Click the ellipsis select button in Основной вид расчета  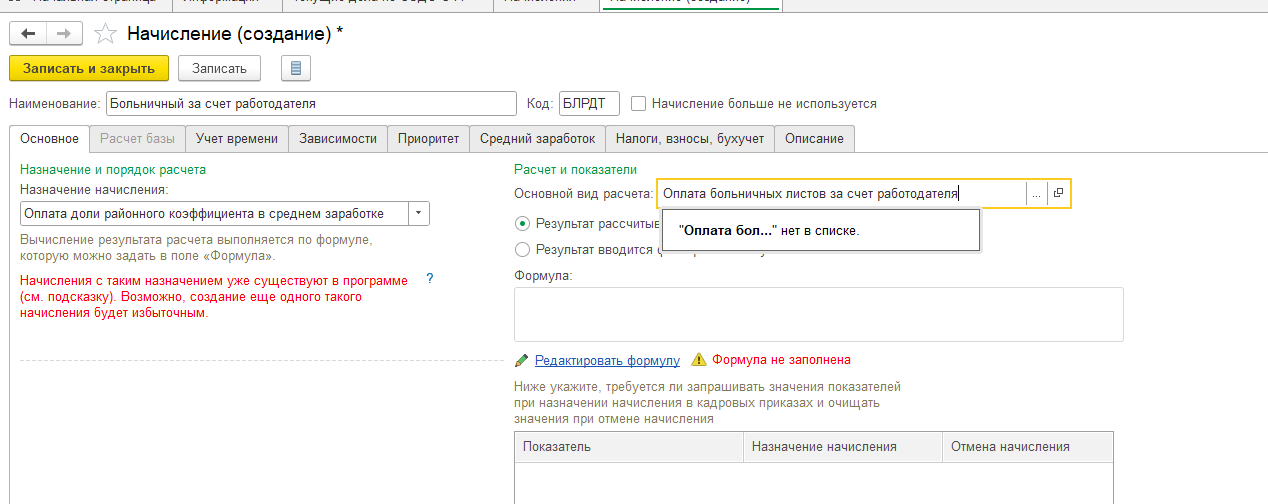click(x=1037, y=193)
